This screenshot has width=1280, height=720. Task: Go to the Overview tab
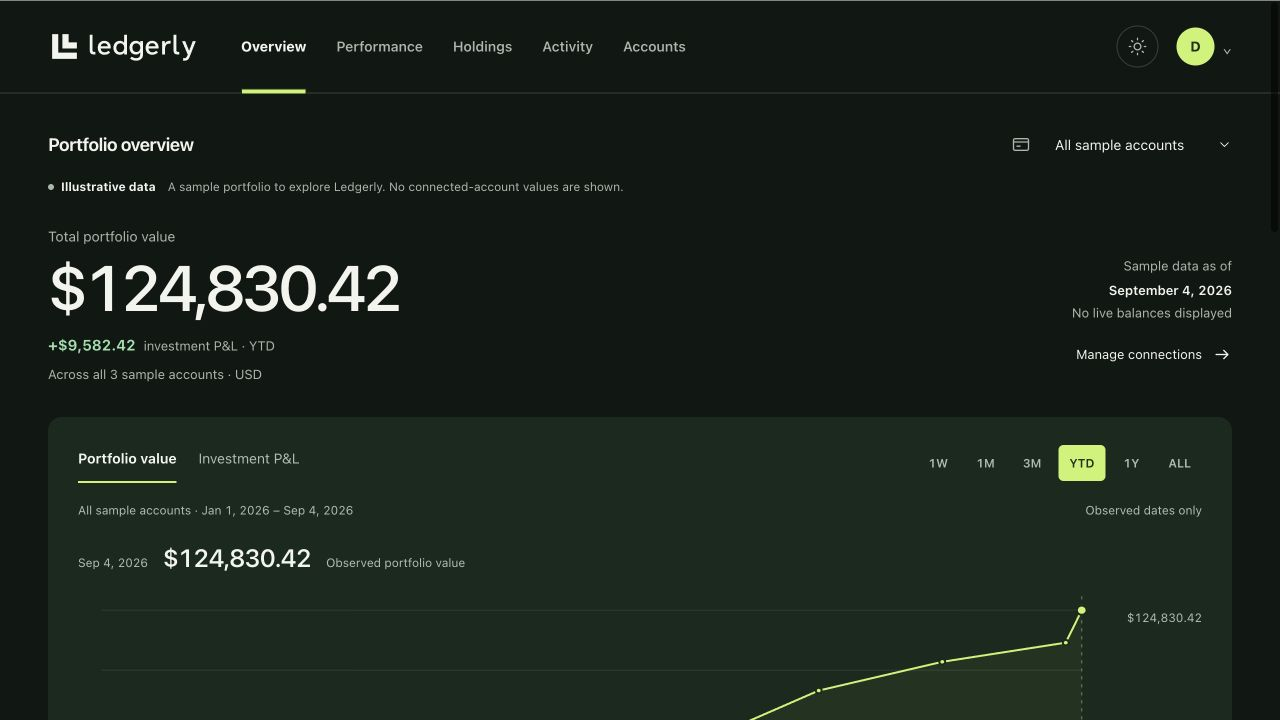coord(273,47)
